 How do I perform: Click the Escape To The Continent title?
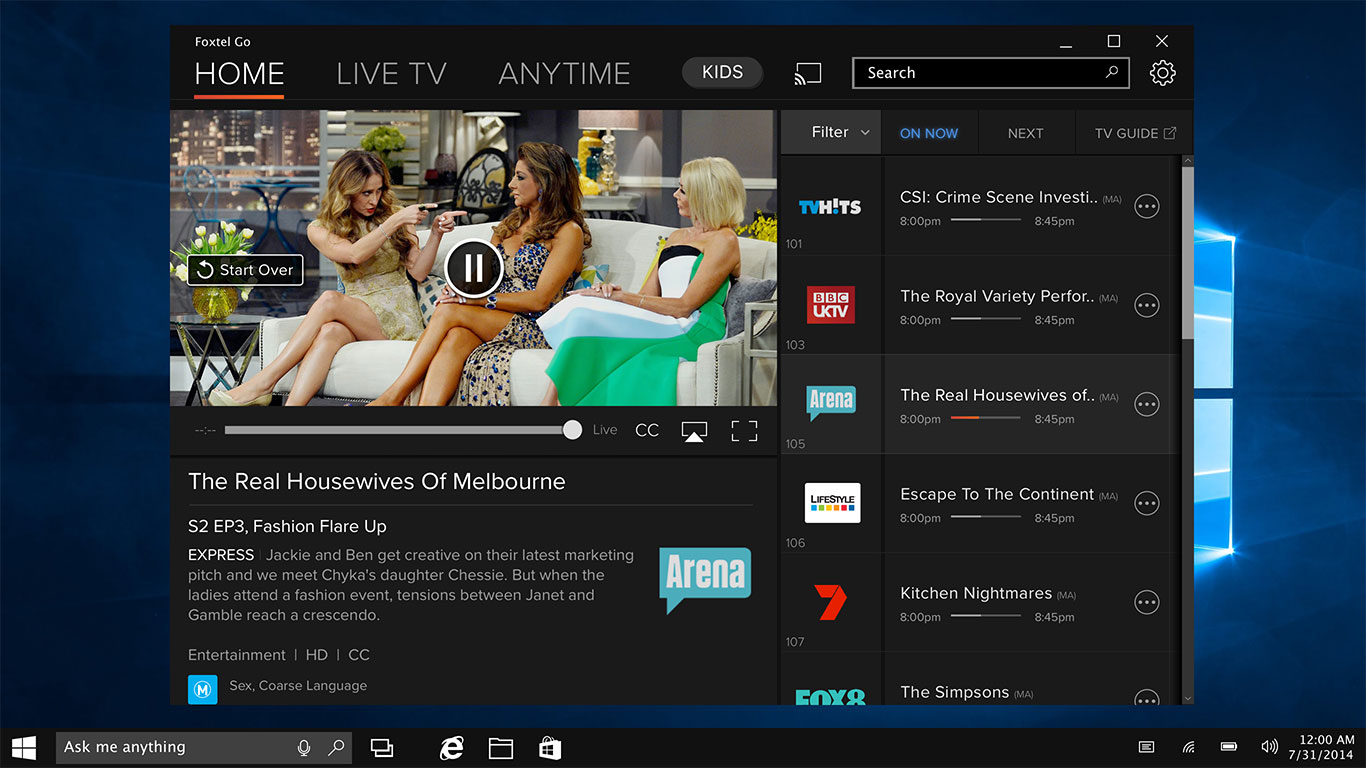click(x=997, y=494)
